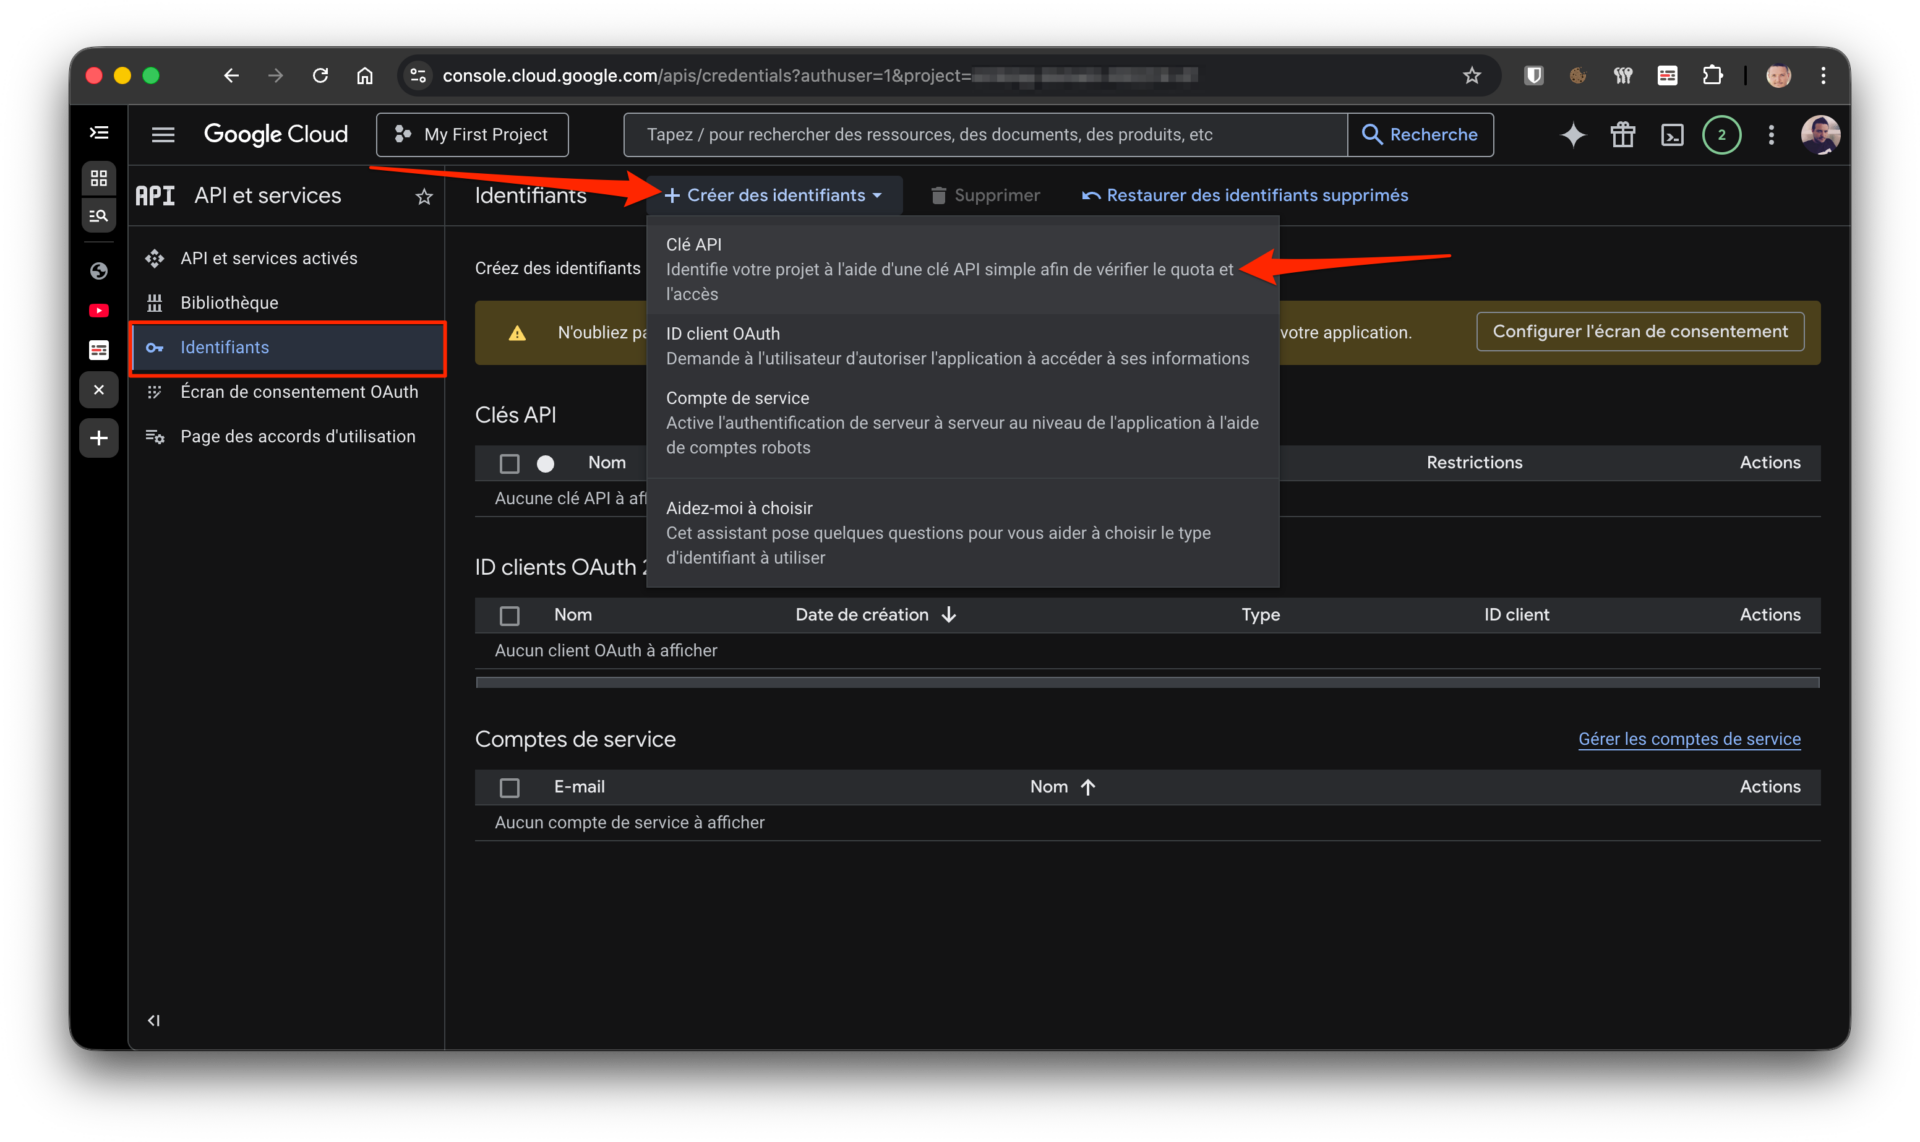Click horizontal scrollbar under OAuth table
Viewport: 1920px width, 1142px height.
(1147, 682)
